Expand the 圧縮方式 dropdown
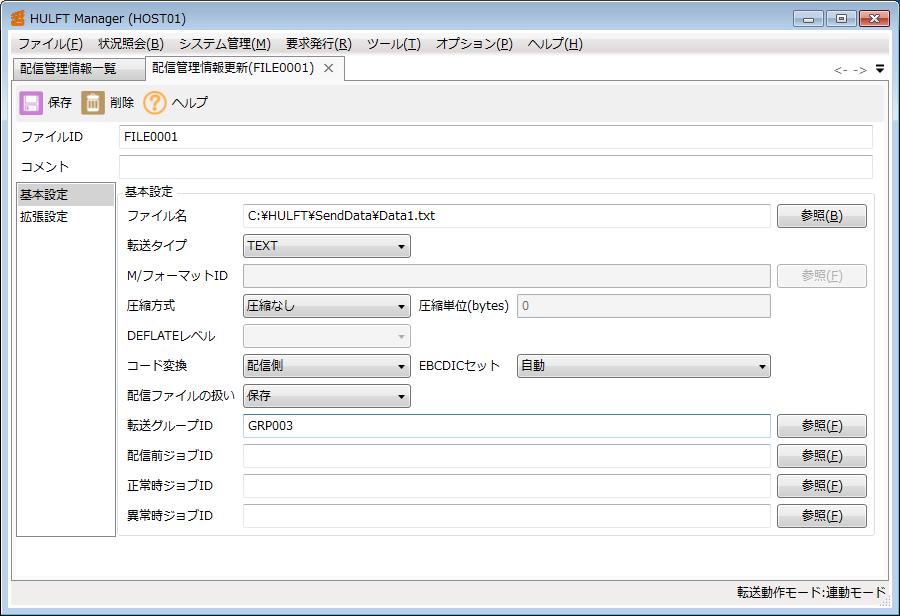Viewport: 900px width, 616px height. pyautogui.click(x=327, y=306)
